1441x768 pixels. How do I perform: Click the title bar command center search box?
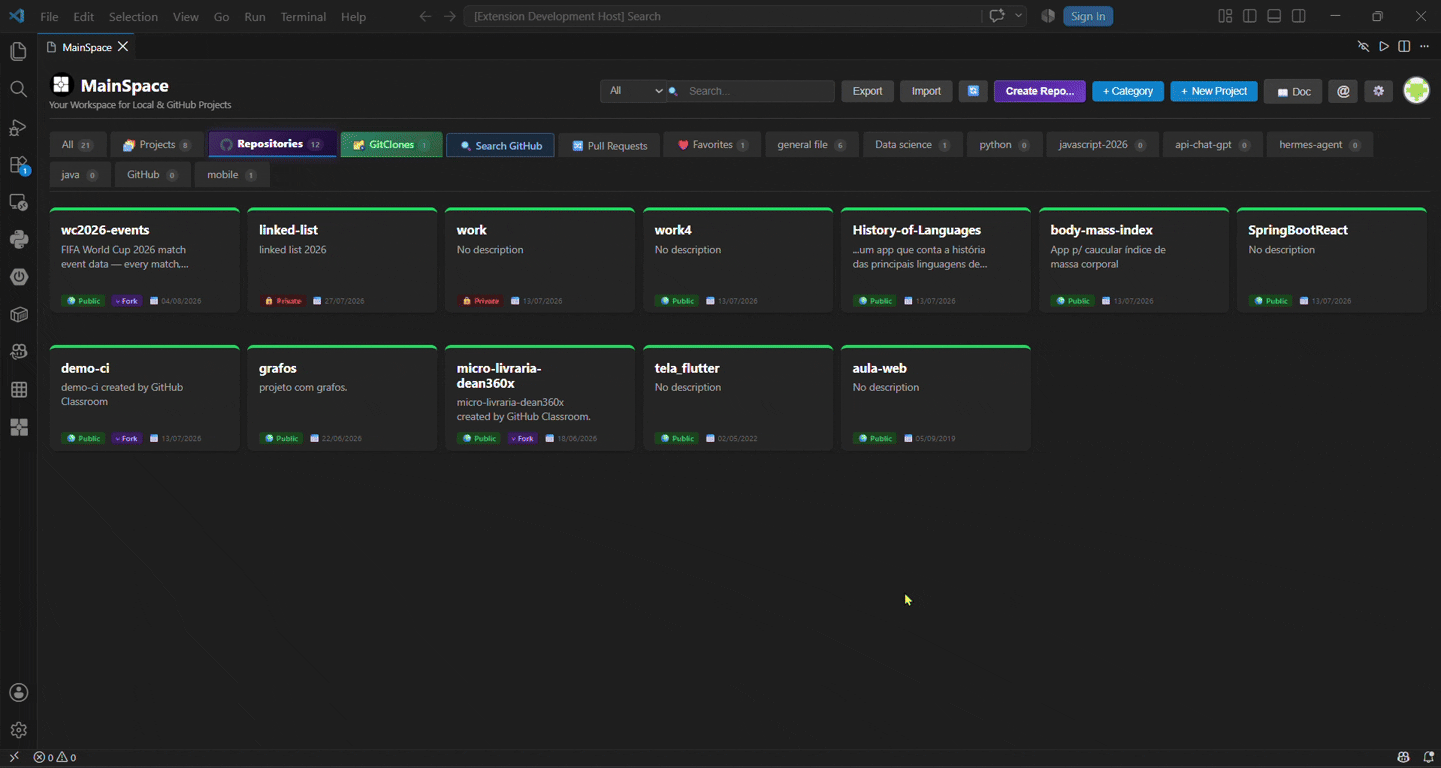[x=722, y=16]
